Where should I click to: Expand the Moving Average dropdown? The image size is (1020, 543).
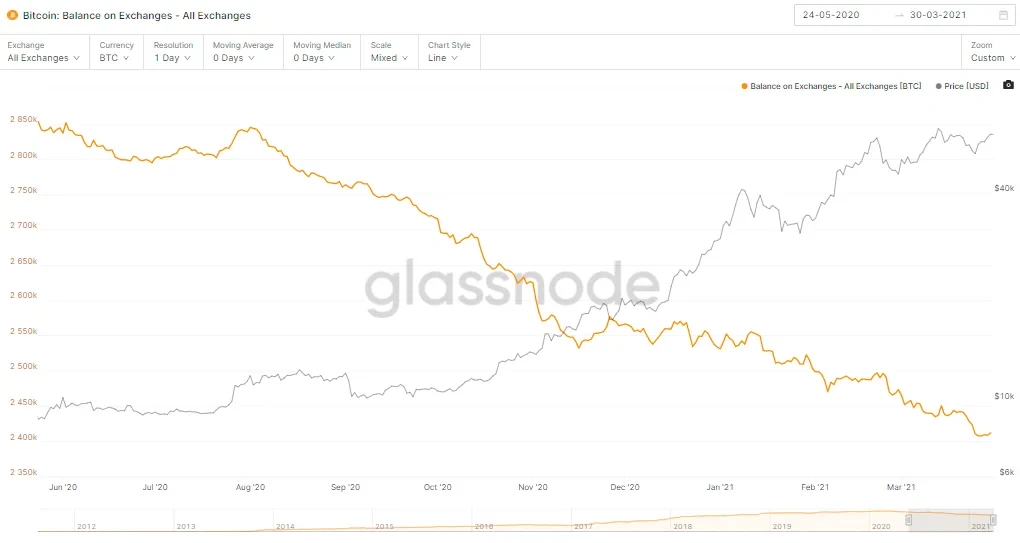tap(238, 58)
